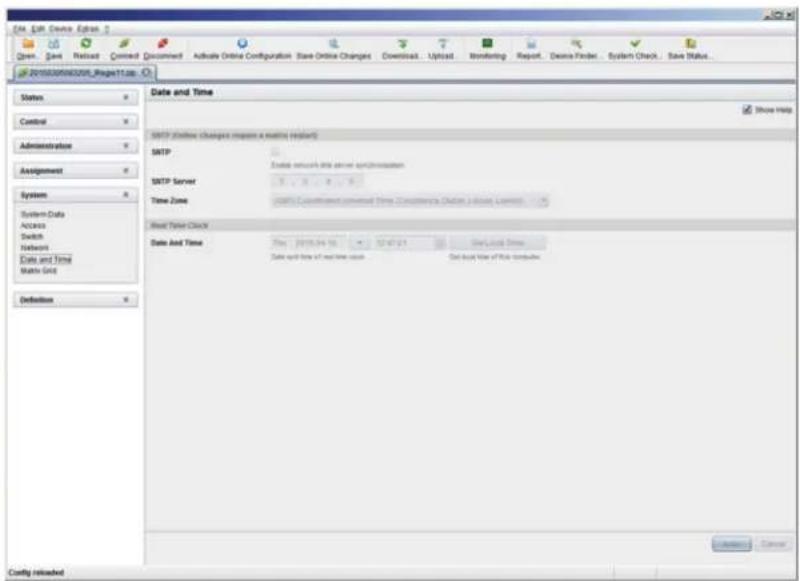Expand the Assignment sidebar section
The image size is (800, 581).
tap(76, 170)
